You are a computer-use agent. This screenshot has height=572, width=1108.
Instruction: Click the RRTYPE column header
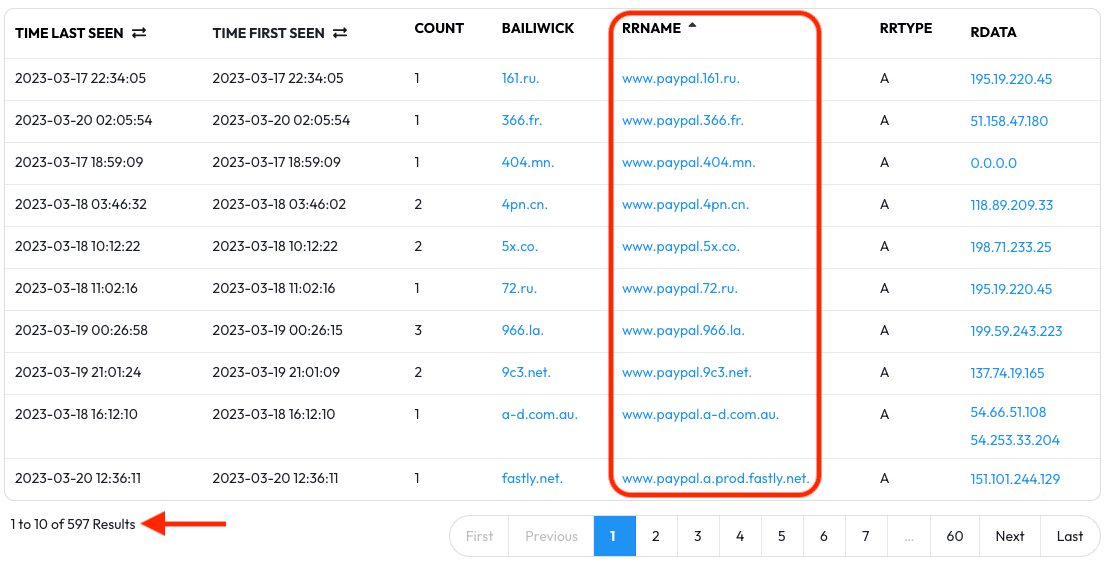[906, 28]
